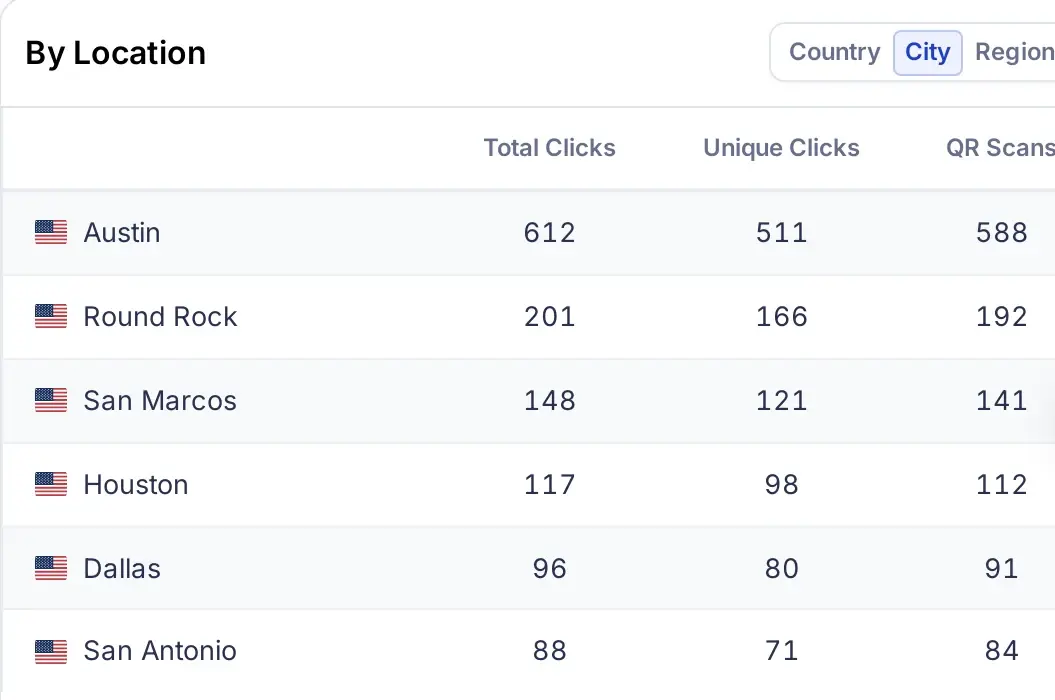Click San Antonio unique clicks value 71
The image size is (1055, 700).
click(x=781, y=651)
